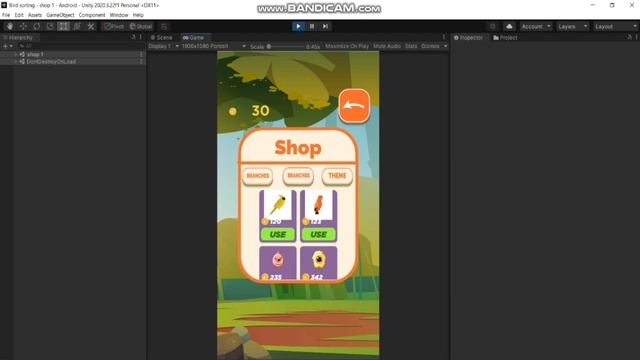Click USE under the yellow bird
Viewport: 640px width, 360px height.
[x=278, y=234]
